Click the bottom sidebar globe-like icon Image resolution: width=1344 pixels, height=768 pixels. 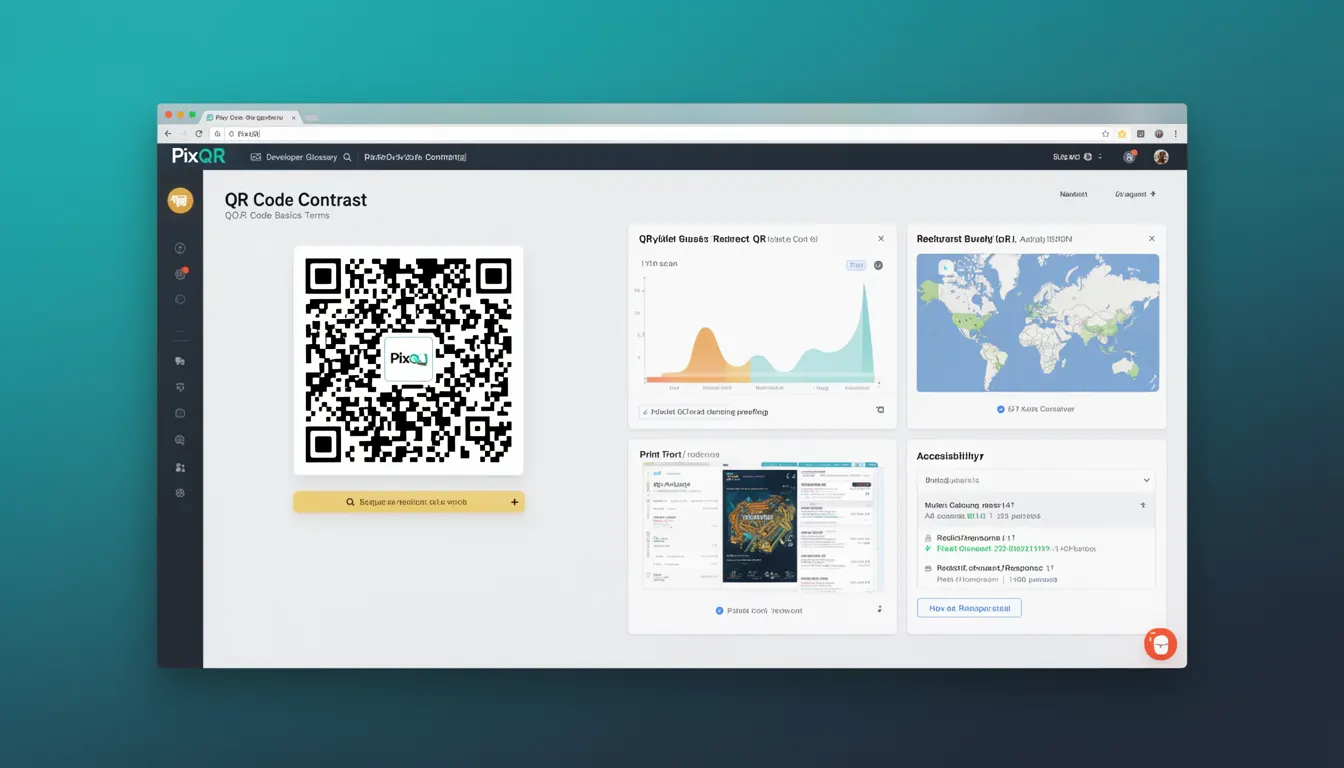coord(180,492)
